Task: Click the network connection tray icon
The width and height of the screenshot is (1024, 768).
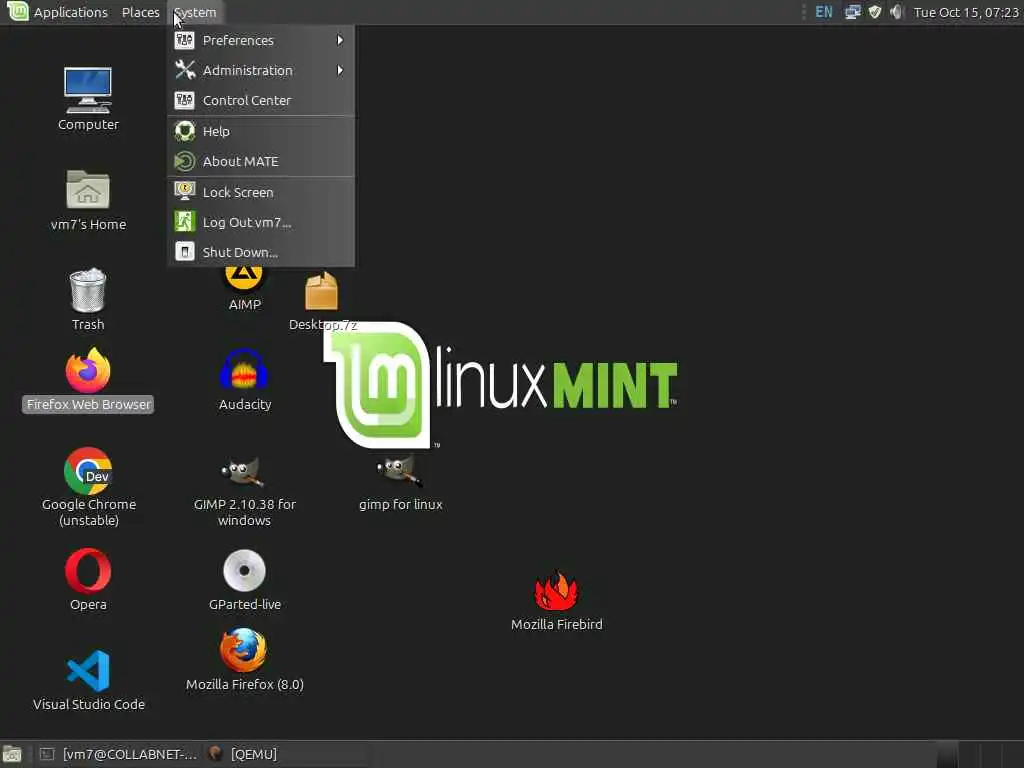Action: pos(852,12)
